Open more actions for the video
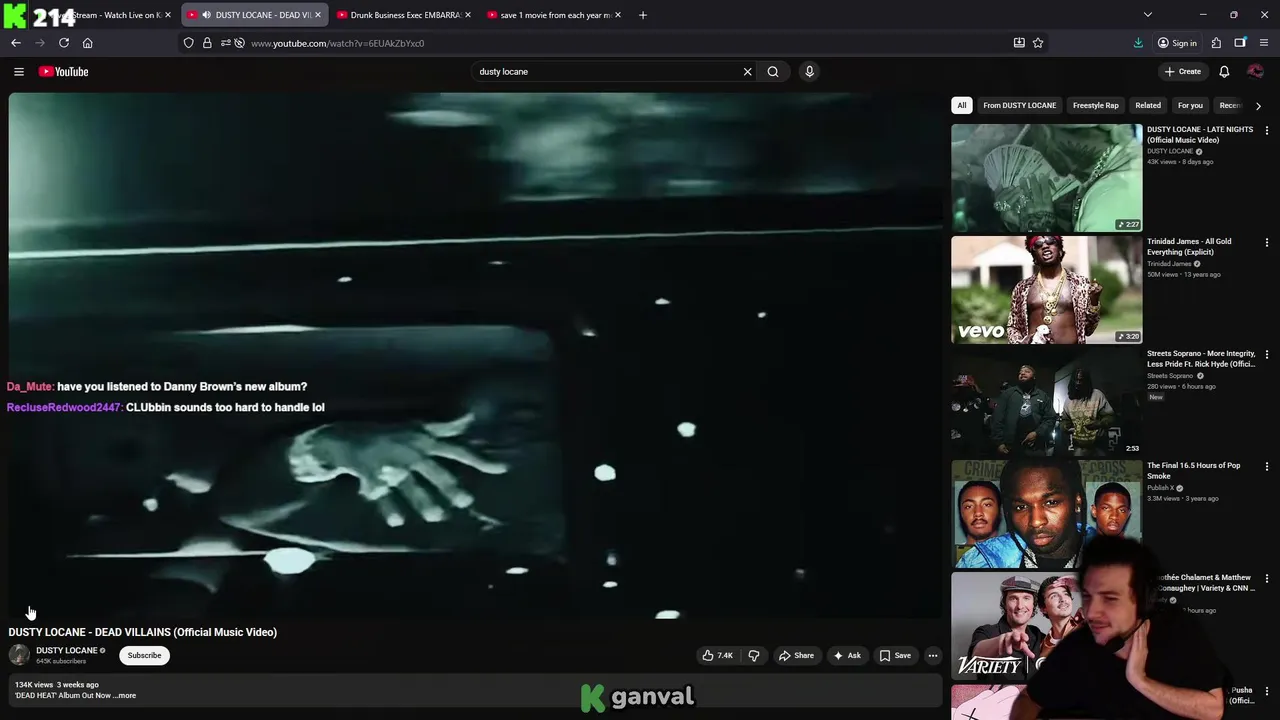 (933, 656)
